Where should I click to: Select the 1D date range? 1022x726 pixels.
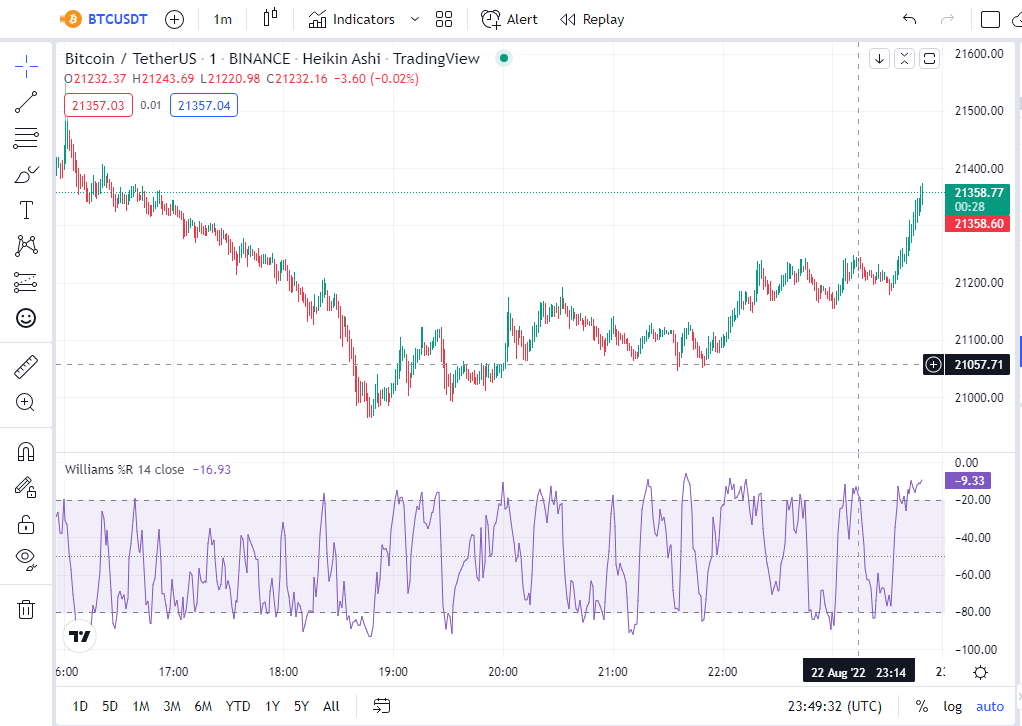[80, 706]
